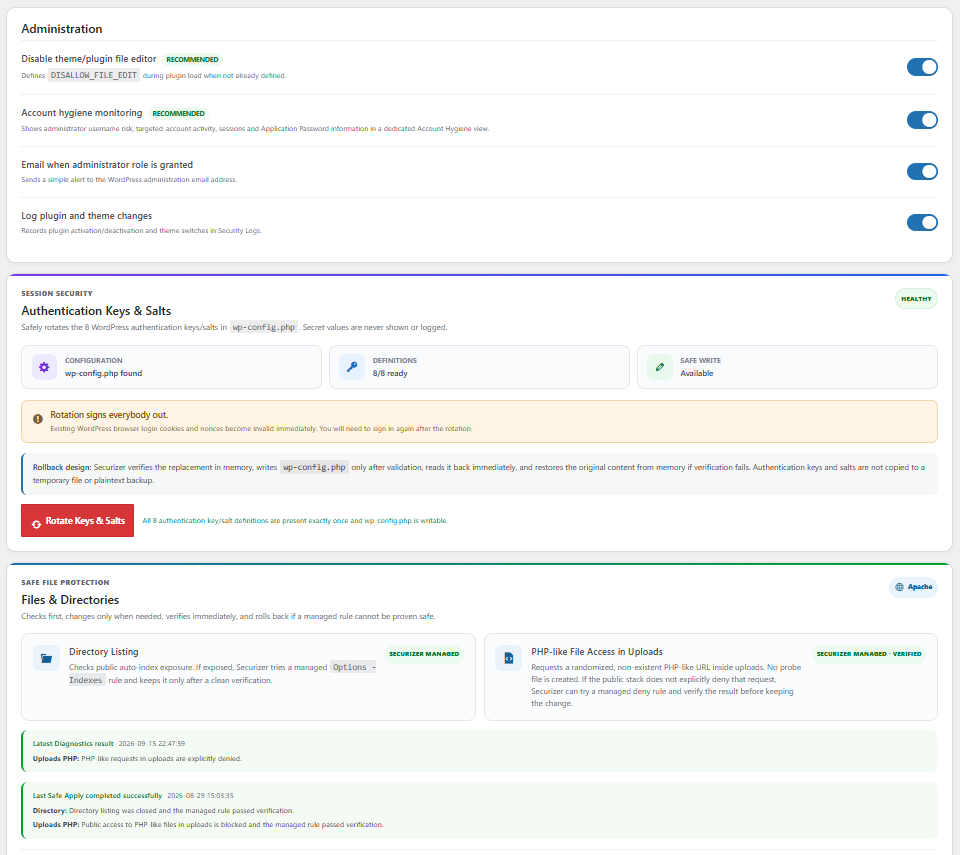
Task: Click the warning icon in rotation notice
Action: click(38, 419)
